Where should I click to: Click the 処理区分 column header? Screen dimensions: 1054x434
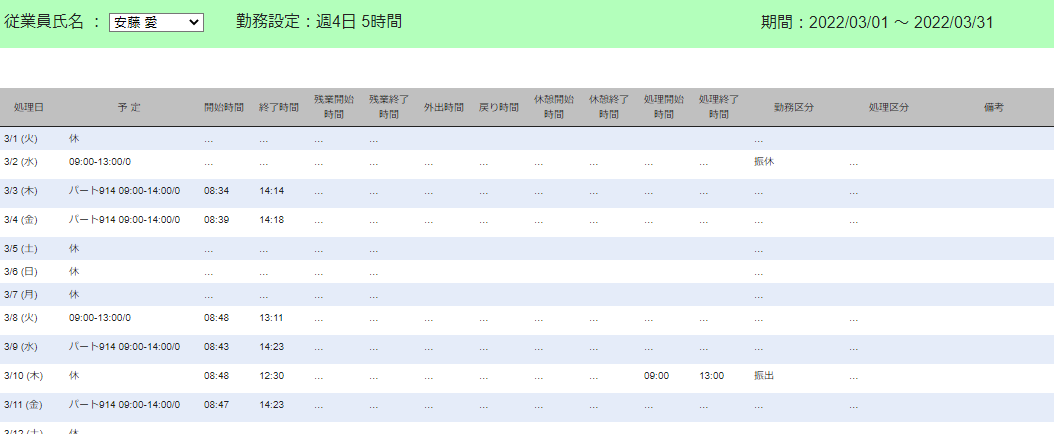tap(888, 107)
